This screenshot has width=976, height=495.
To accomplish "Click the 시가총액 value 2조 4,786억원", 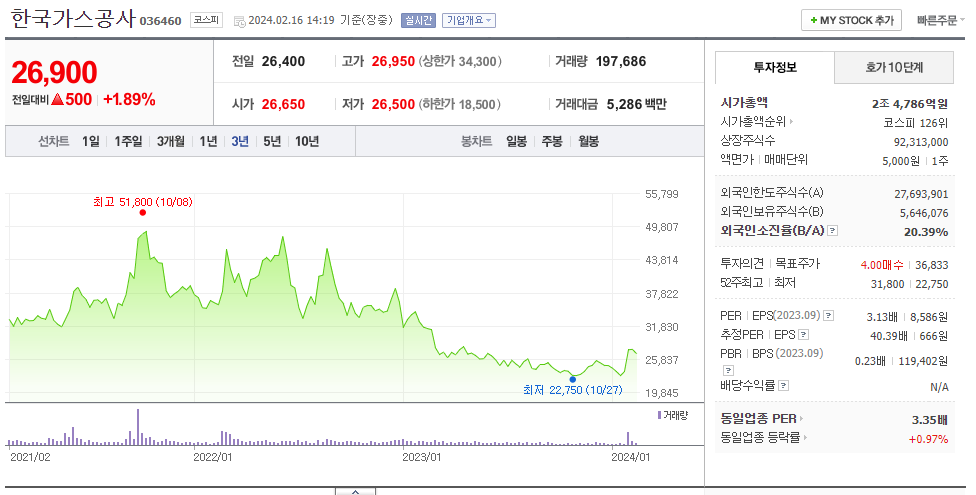I will (x=910, y=103).
